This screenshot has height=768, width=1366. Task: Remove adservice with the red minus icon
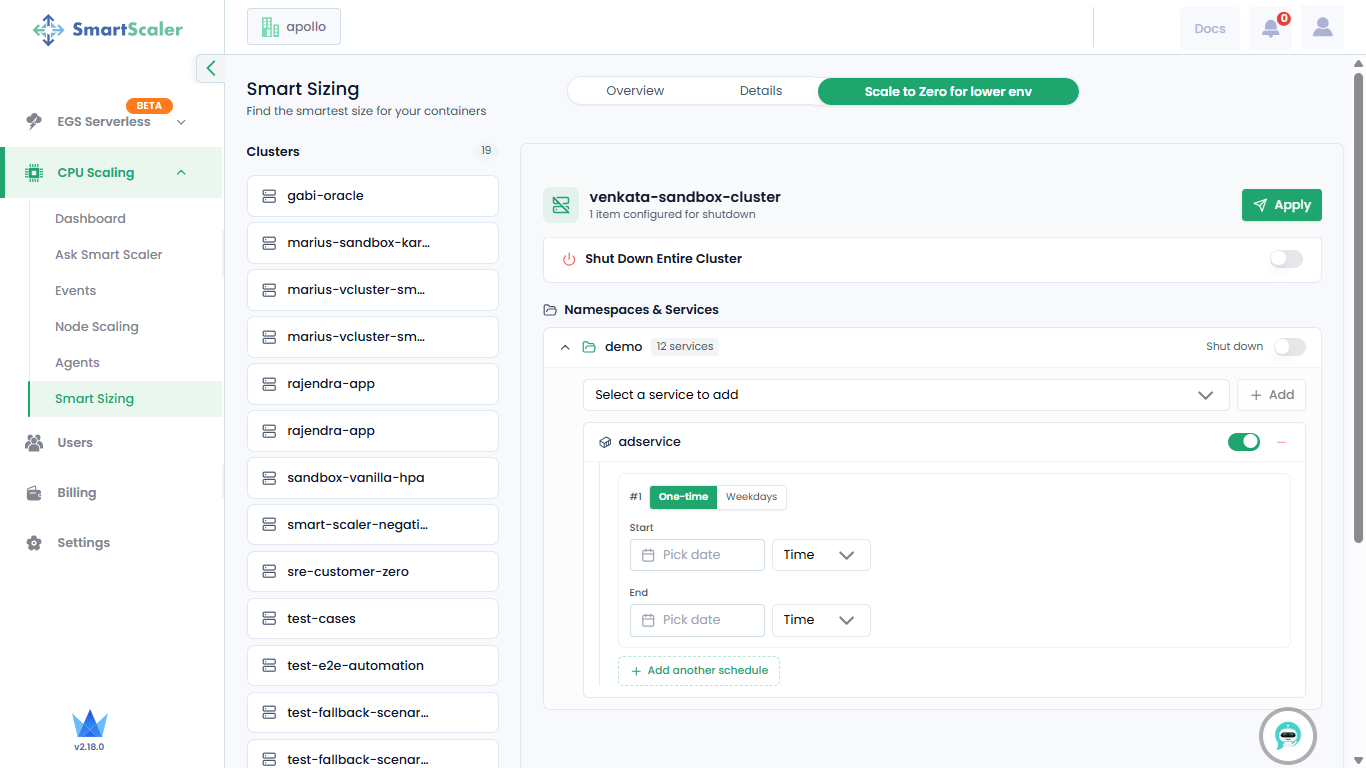pos(1281,442)
